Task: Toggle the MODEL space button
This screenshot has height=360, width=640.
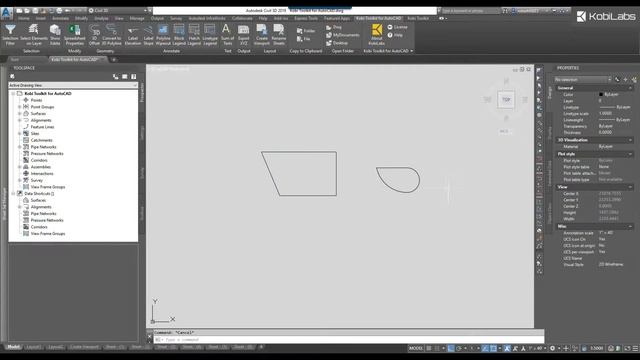Action: tap(416, 348)
